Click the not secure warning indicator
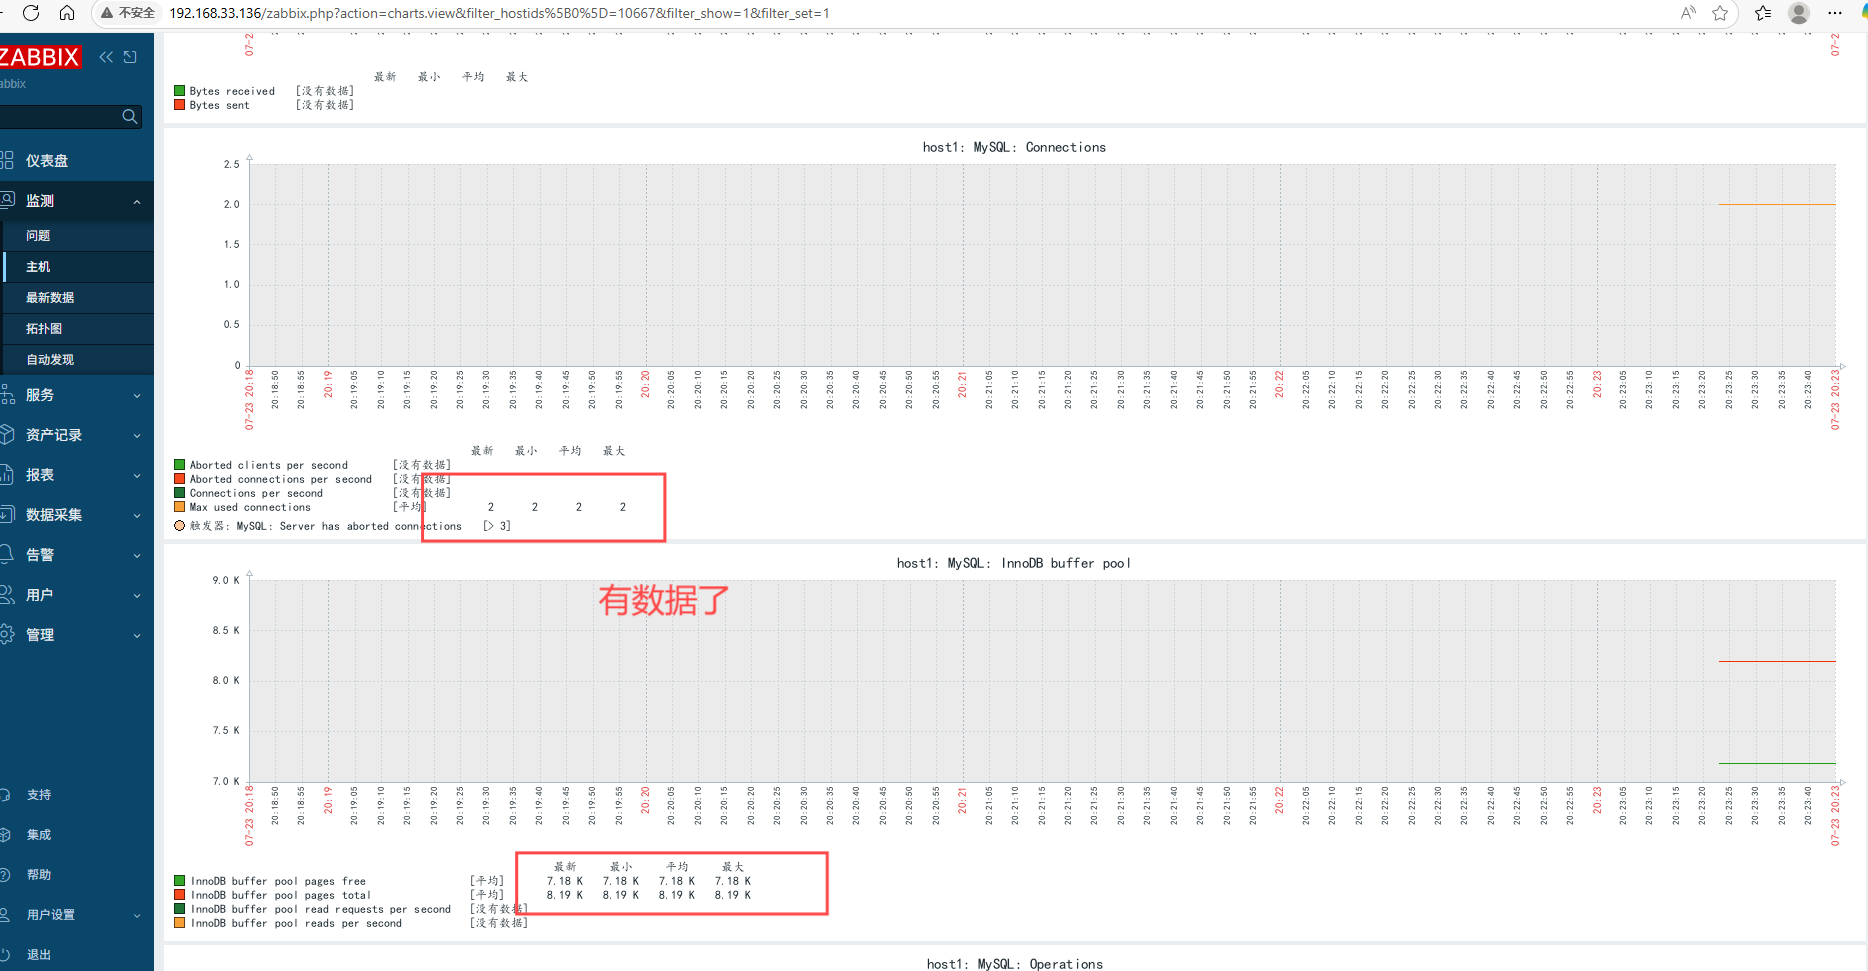Viewport: 1868px width, 971px height. pyautogui.click(x=128, y=13)
